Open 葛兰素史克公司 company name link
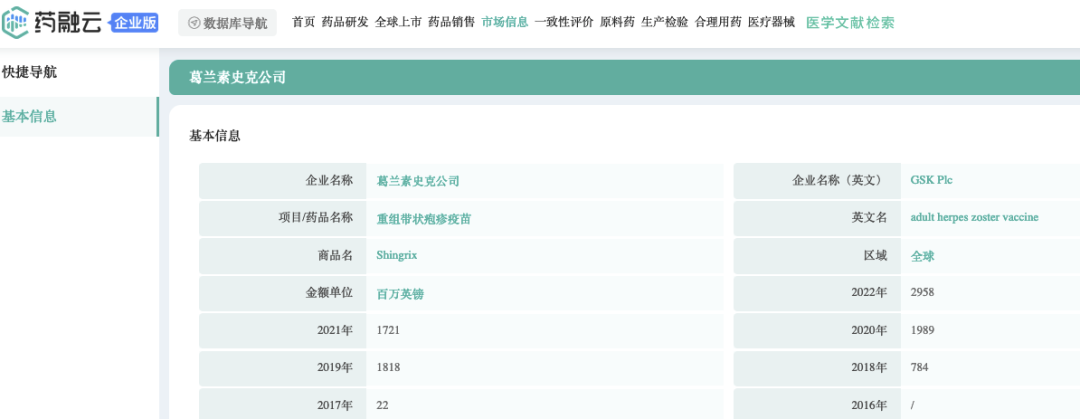The image size is (1080, 419). coord(418,181)
